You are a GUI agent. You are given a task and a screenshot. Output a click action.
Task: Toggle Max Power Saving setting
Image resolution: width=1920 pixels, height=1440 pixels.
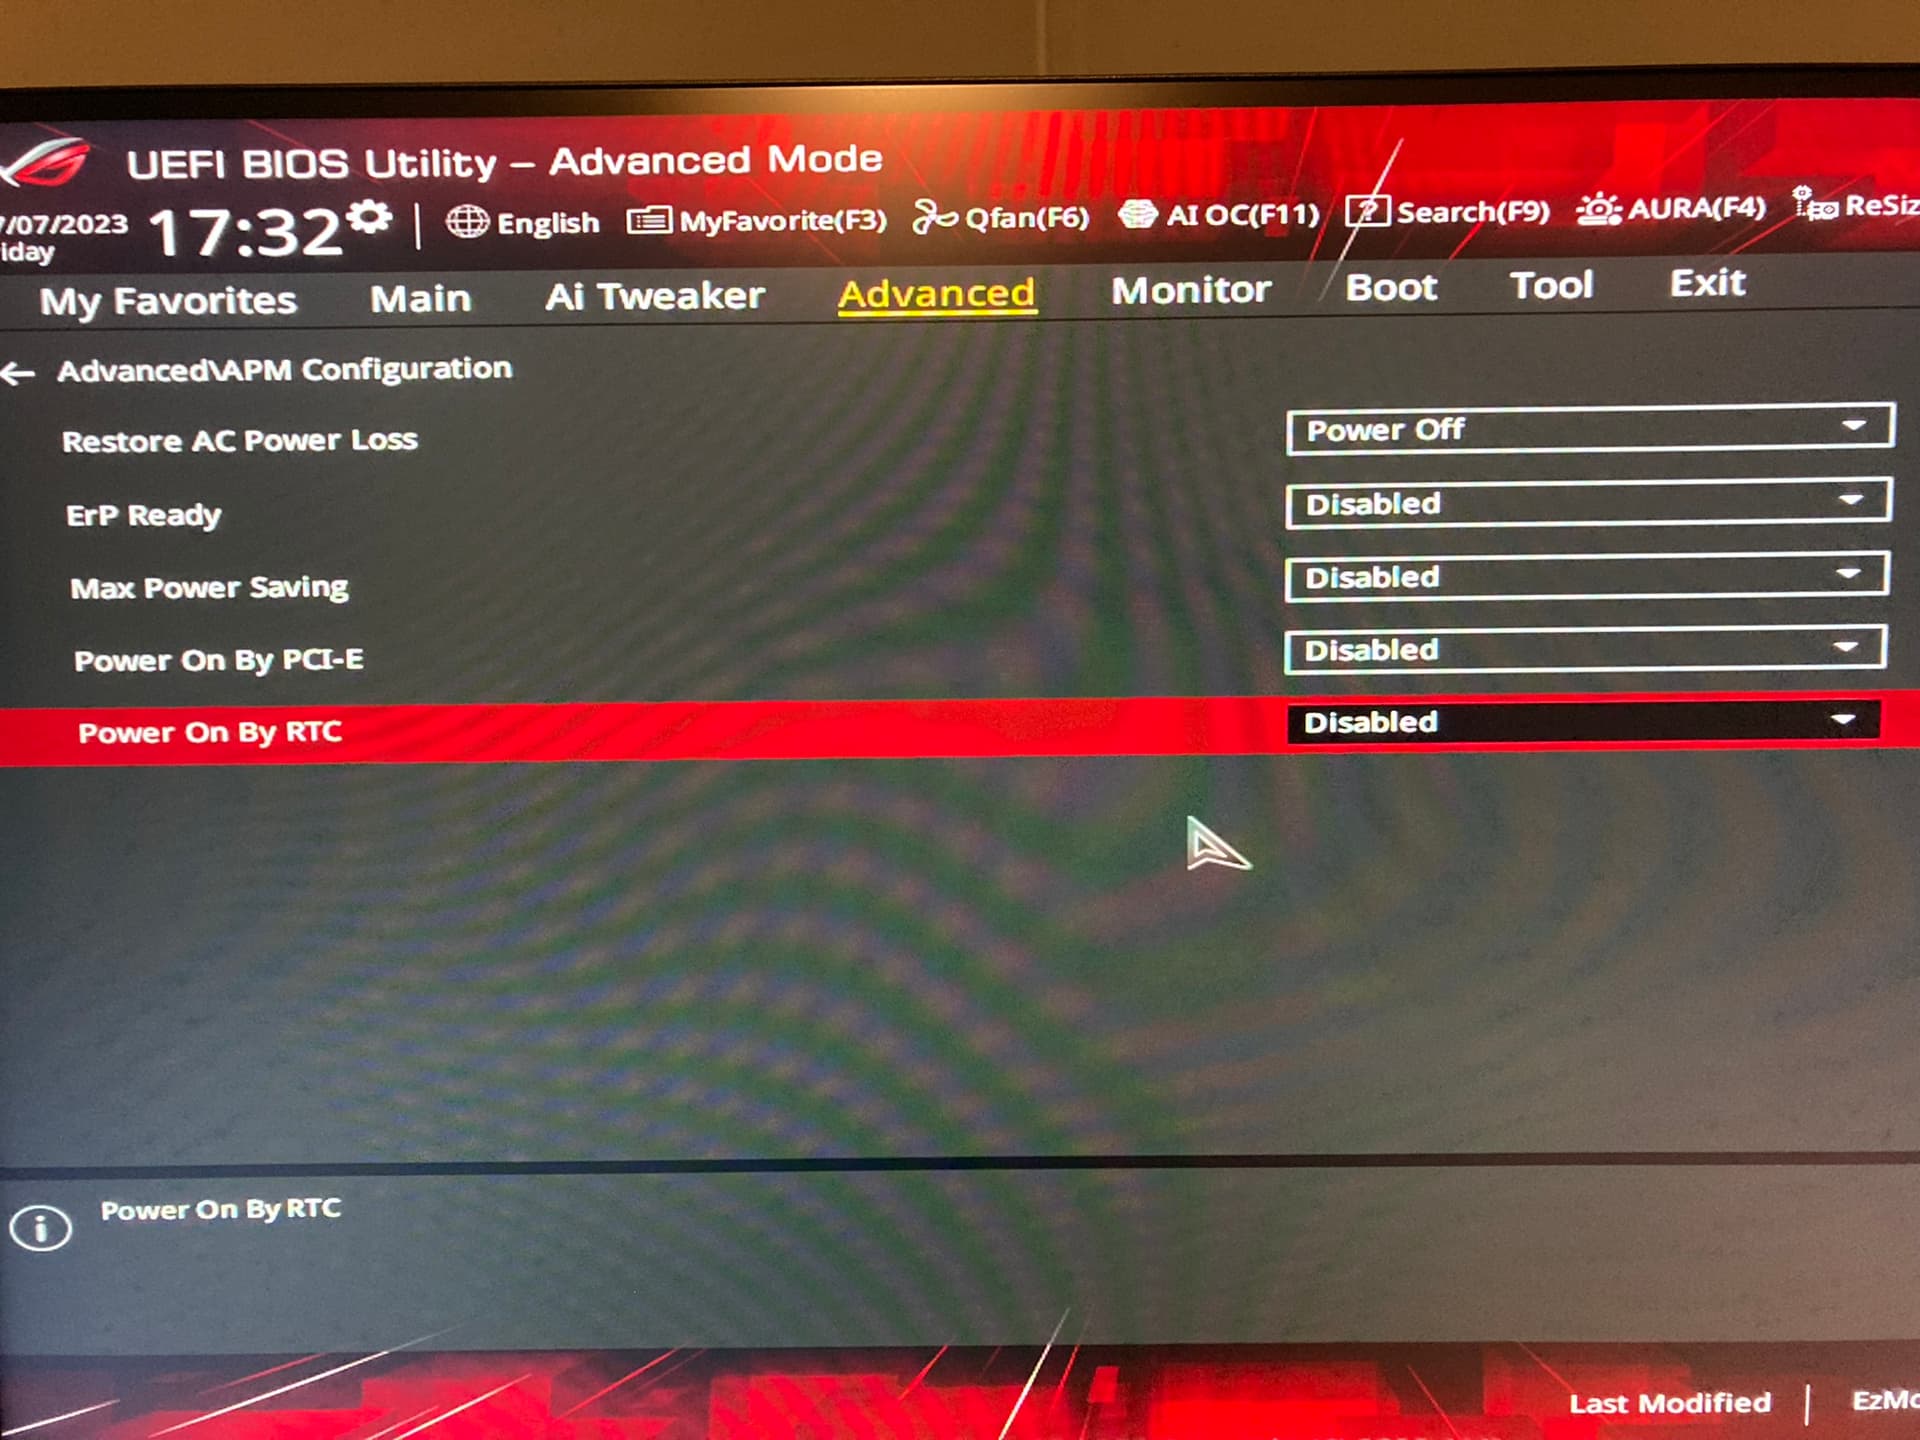point(1583,578)
